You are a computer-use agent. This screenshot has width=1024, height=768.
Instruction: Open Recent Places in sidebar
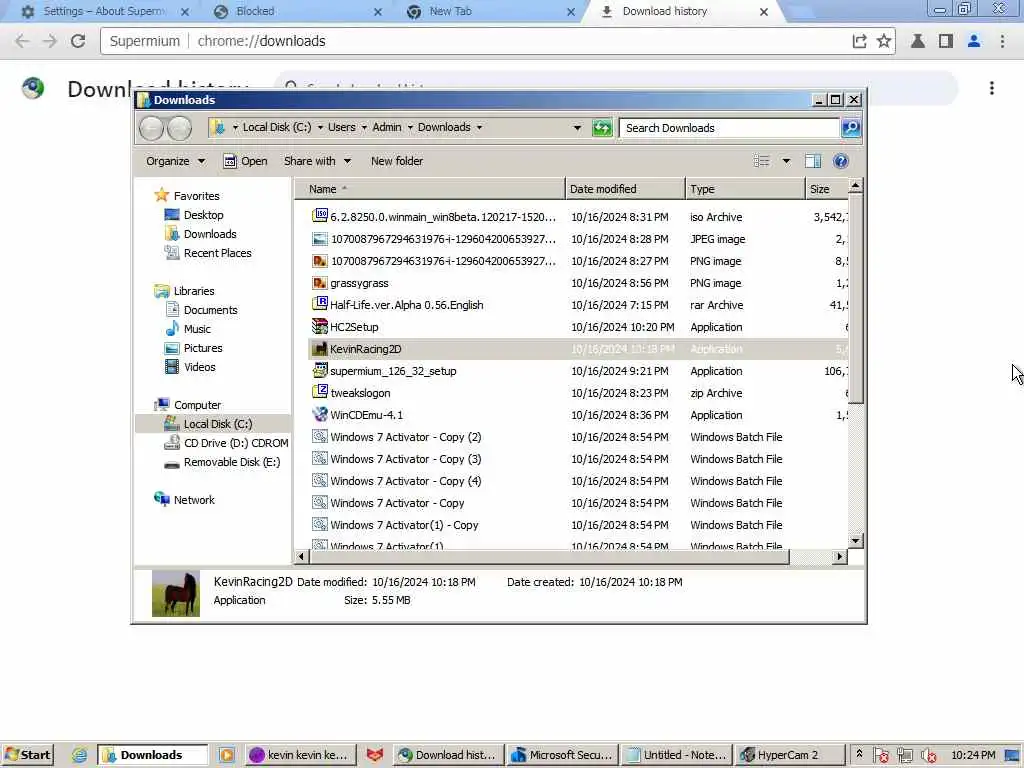208,253
